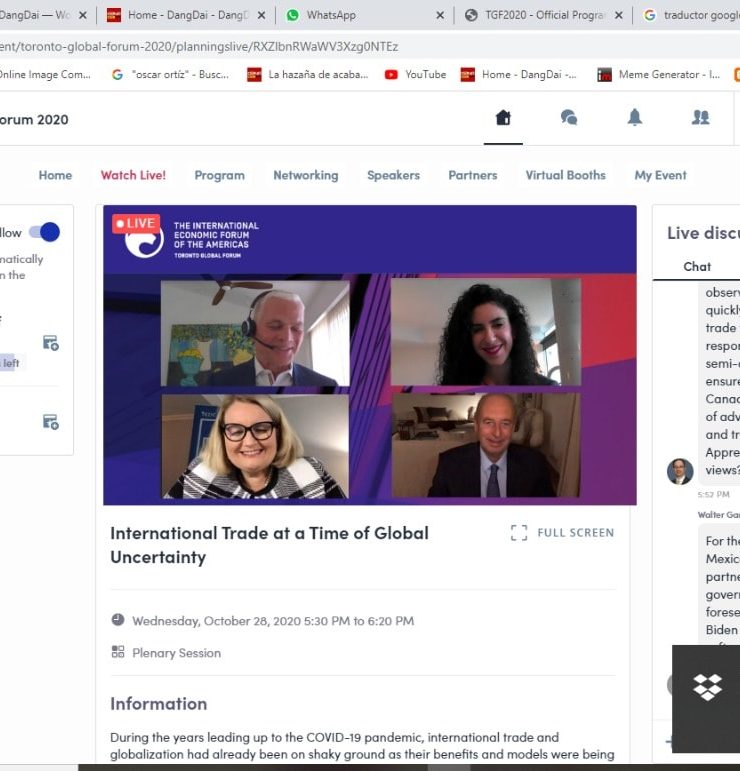Open "oscar ortíz" Google search bookmark

coord(170,75)
